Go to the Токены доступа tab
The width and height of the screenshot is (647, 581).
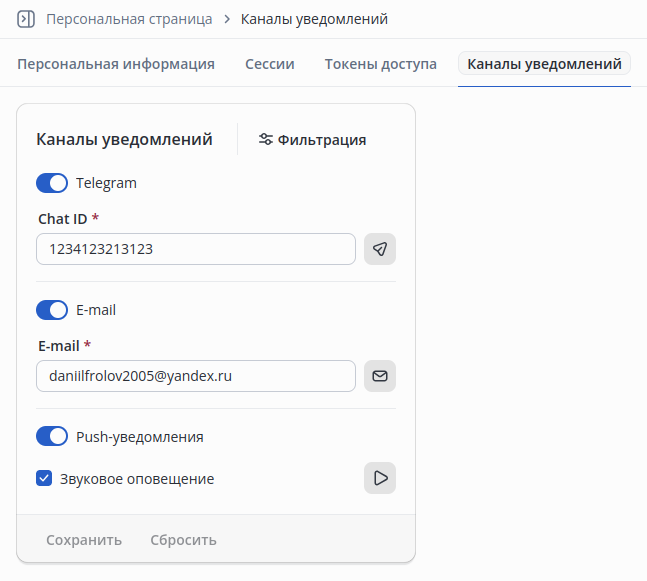pos(380,64)
